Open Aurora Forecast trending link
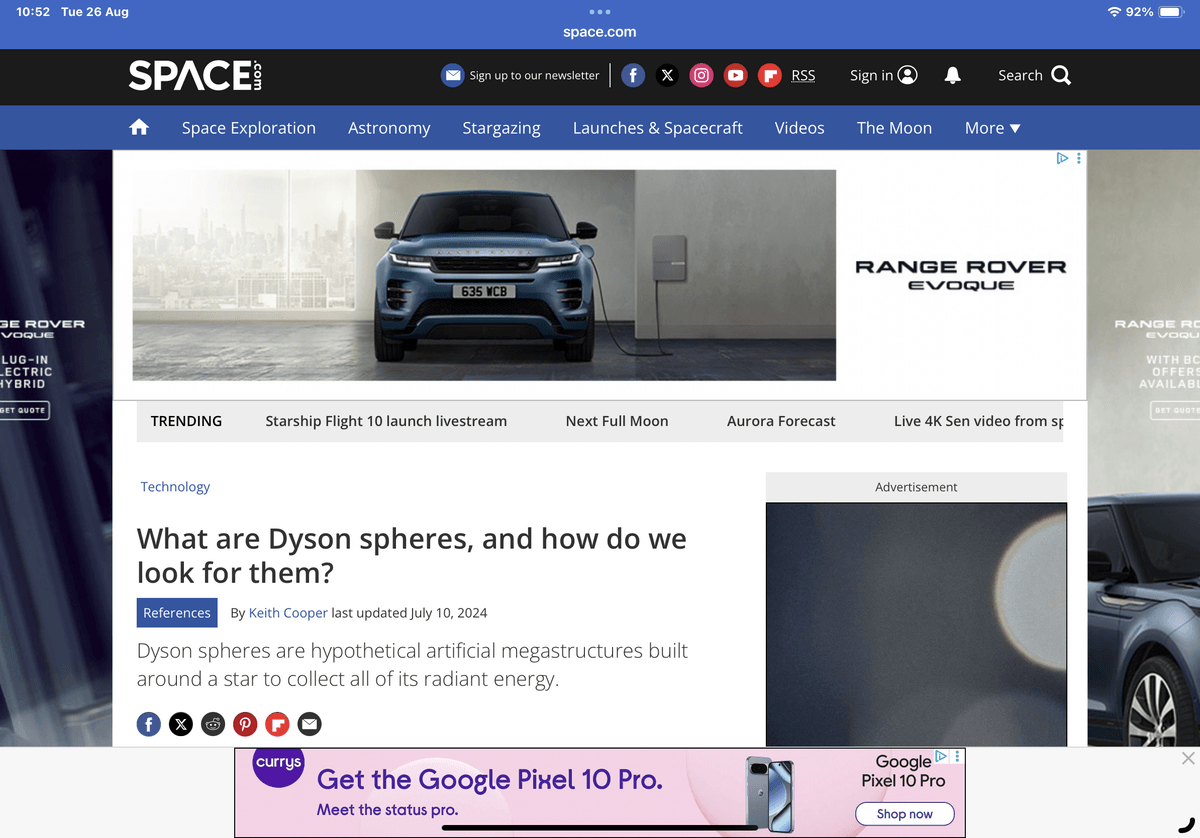This screenshot has height=838, width=1200. (781, 421)
